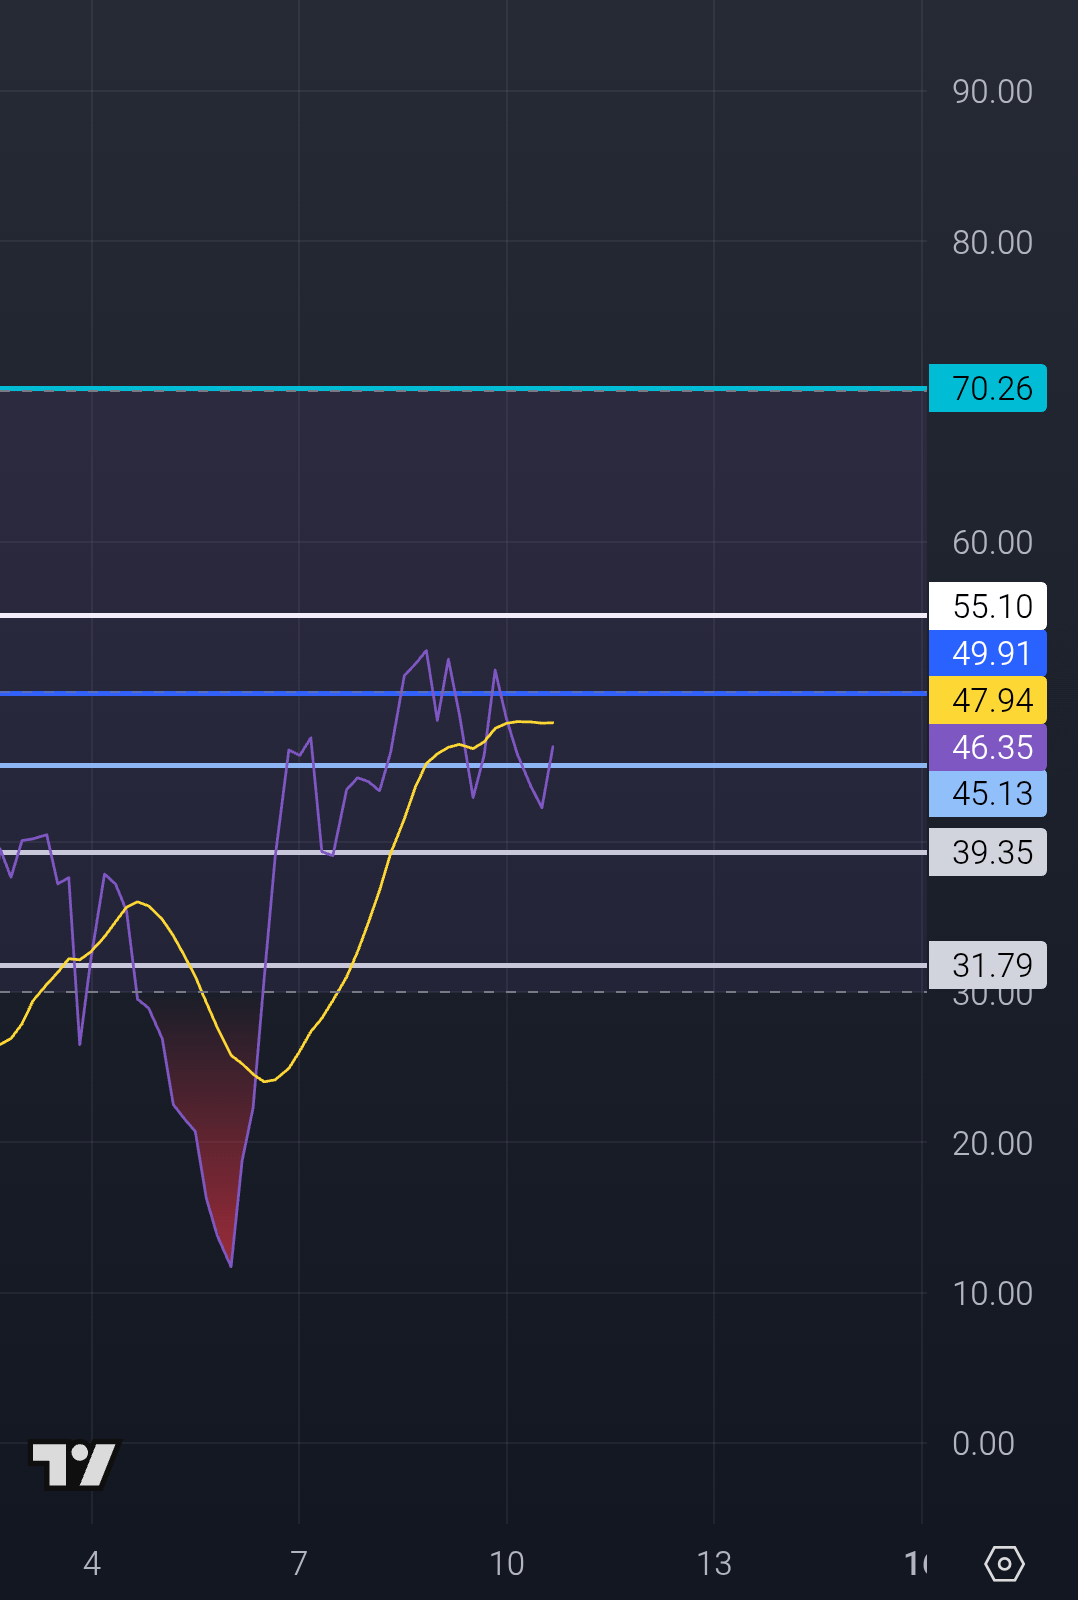
Task: Click the yellow 47.94 value label
Action: pyautogui.click(x=988, y=700)
